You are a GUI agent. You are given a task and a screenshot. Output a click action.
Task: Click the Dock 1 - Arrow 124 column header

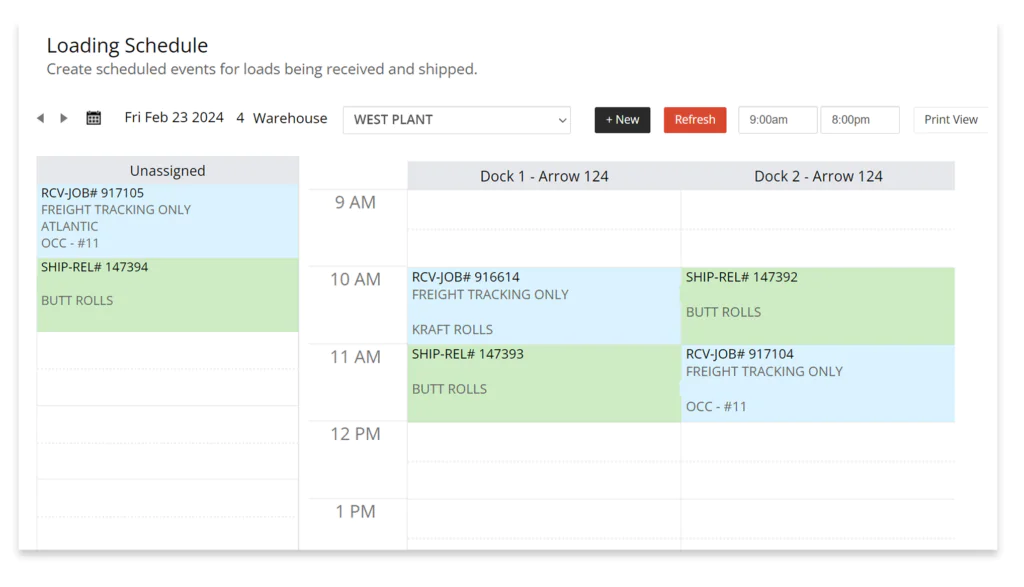coord(544,176)
